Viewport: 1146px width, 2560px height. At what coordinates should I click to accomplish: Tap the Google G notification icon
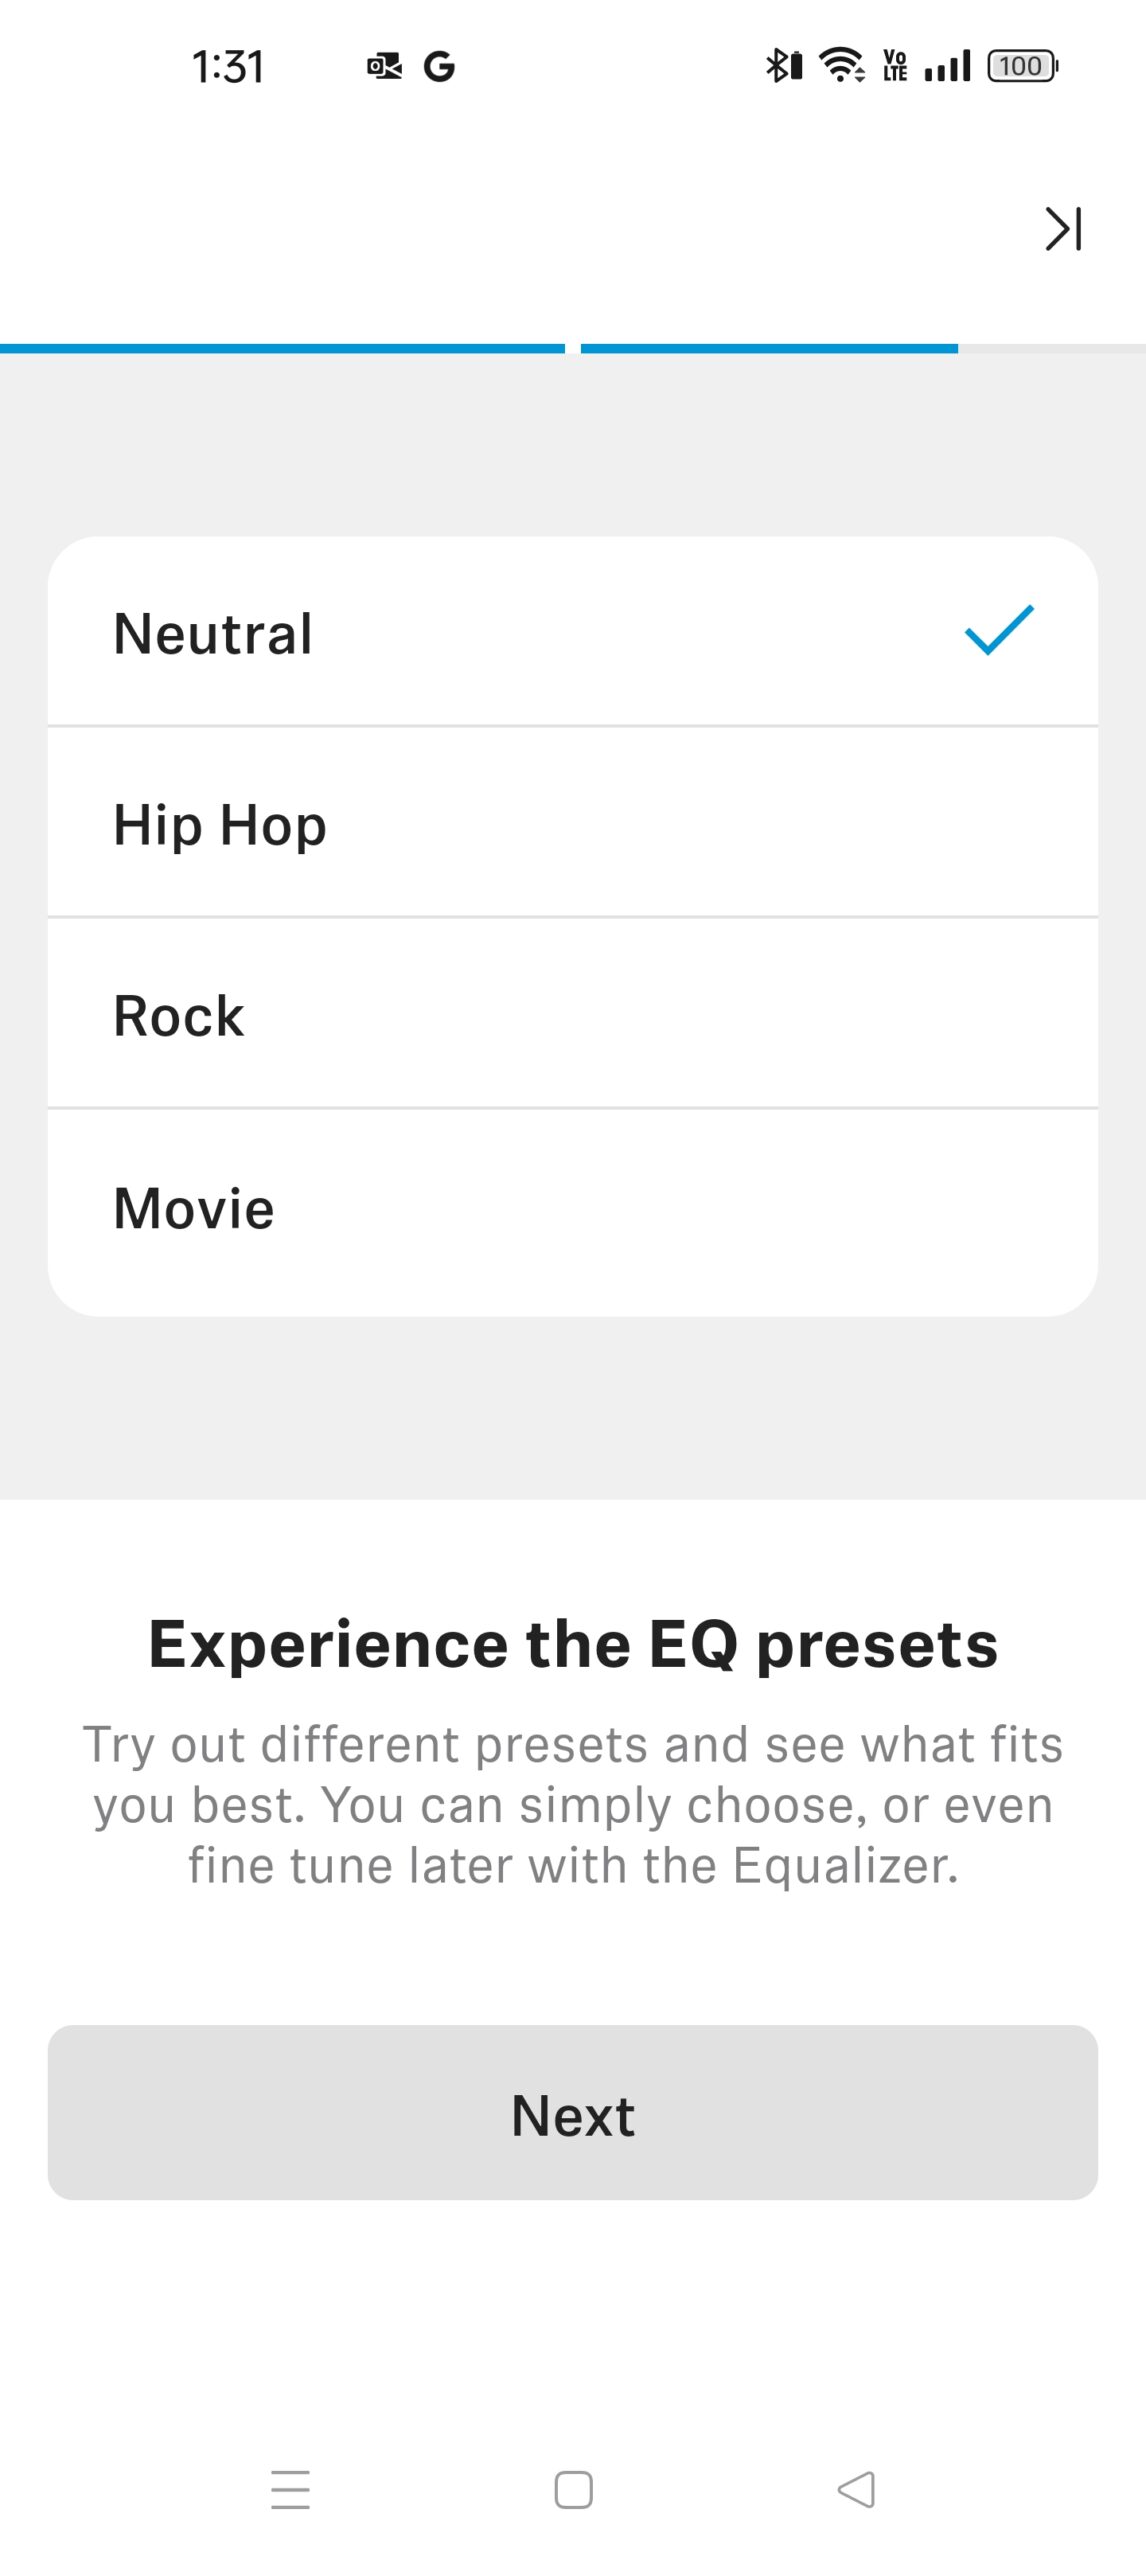(x=439, y=67)
